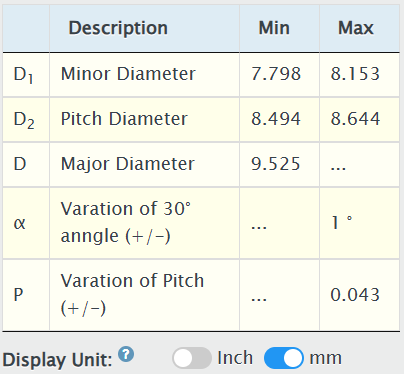Select the Major Diameter min value 9.525
This screenshot has width=404, height=374.
(x=276, y=164)
